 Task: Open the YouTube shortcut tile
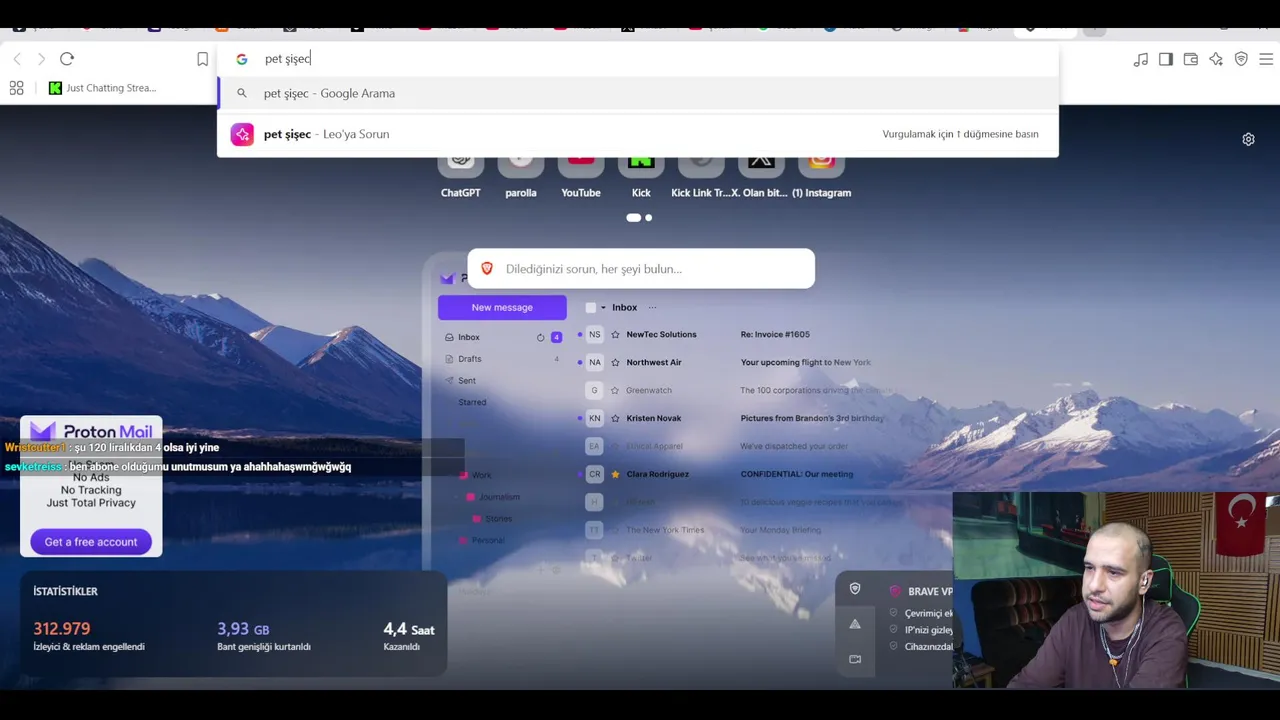pos(581,176)
